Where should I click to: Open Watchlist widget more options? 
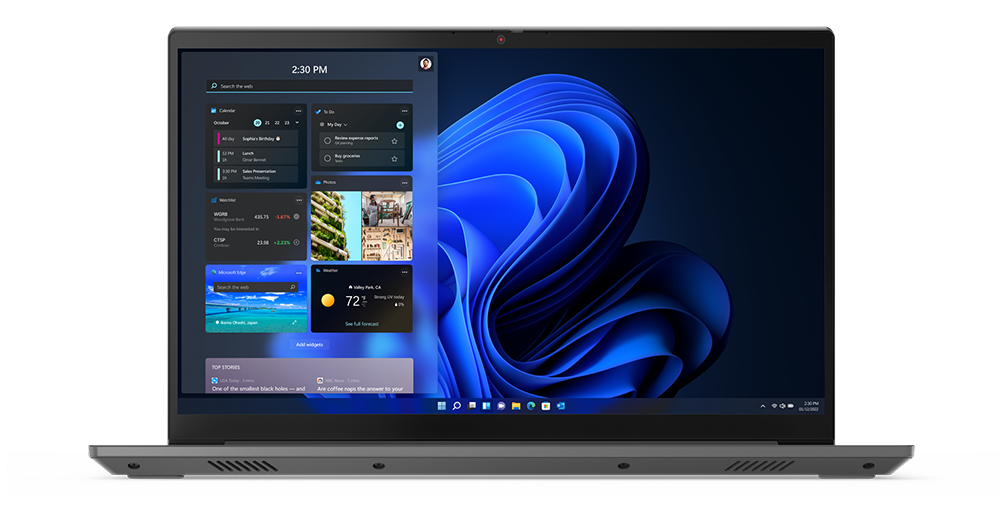298,200
